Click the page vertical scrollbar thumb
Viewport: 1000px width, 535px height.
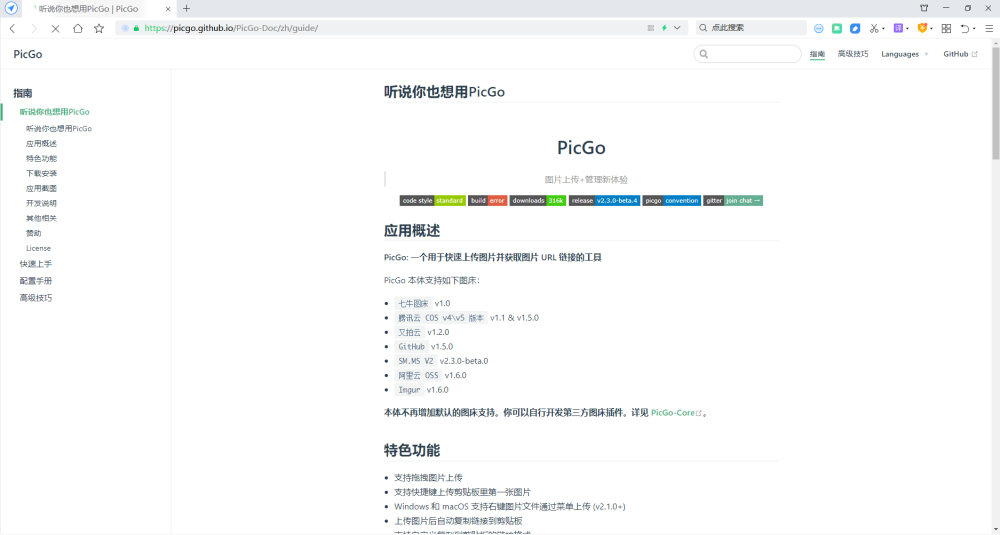[996, 102]
